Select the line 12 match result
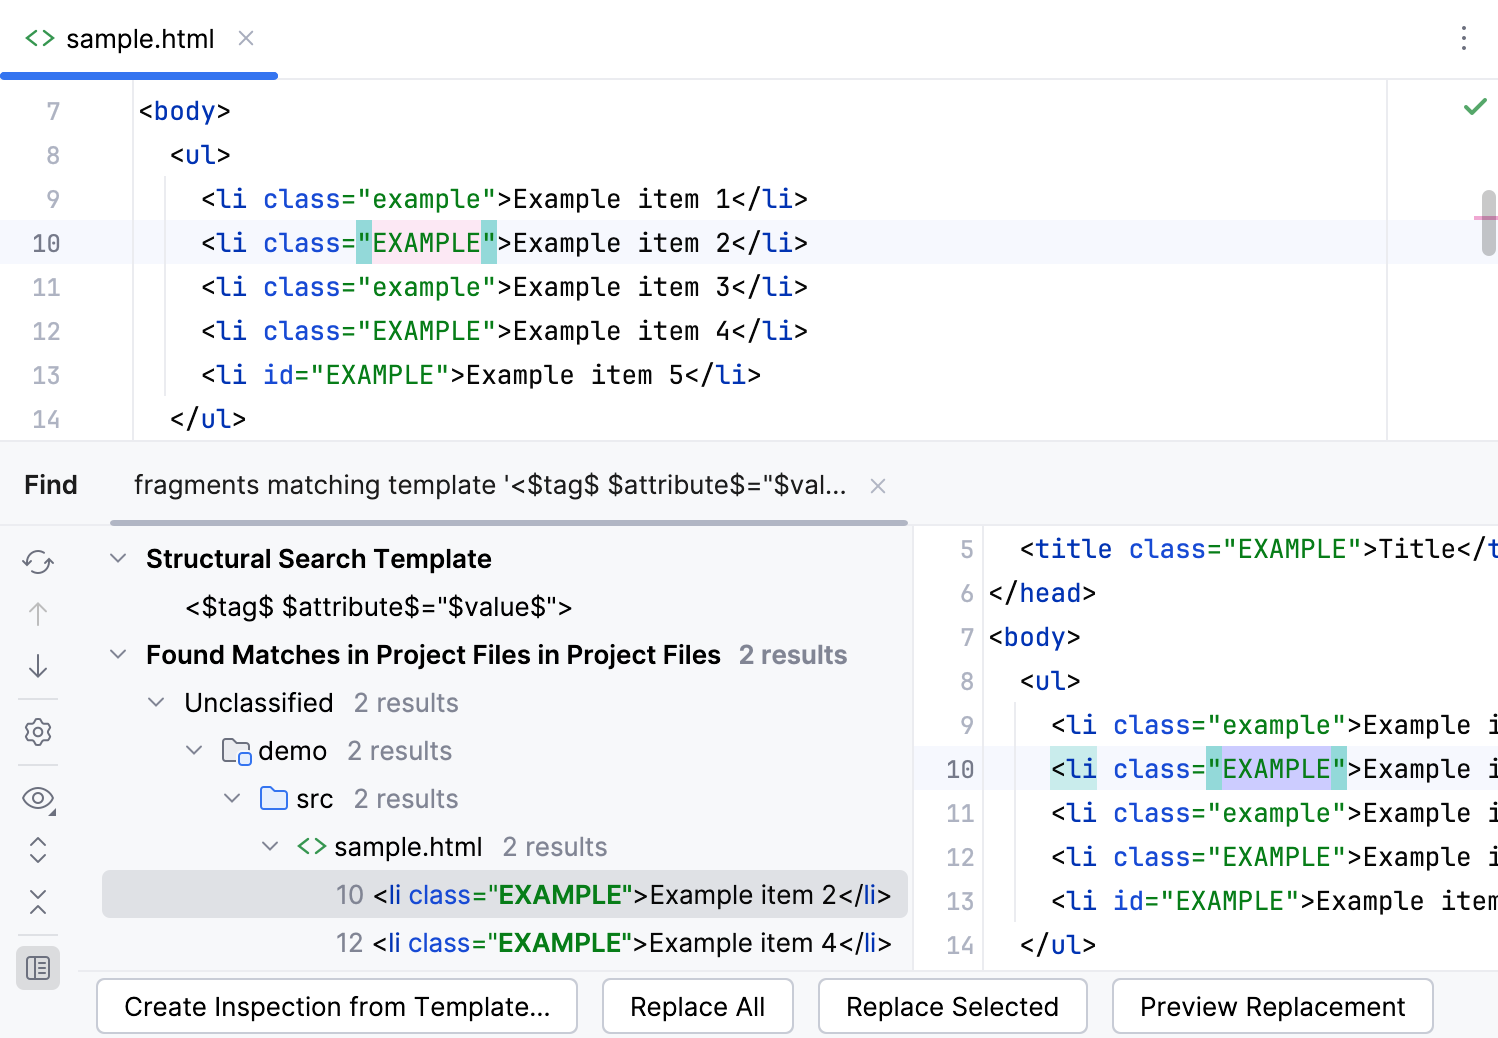Image resolution: width=1498 pixels, height=1038 pixels. click(x=613, y=943)
